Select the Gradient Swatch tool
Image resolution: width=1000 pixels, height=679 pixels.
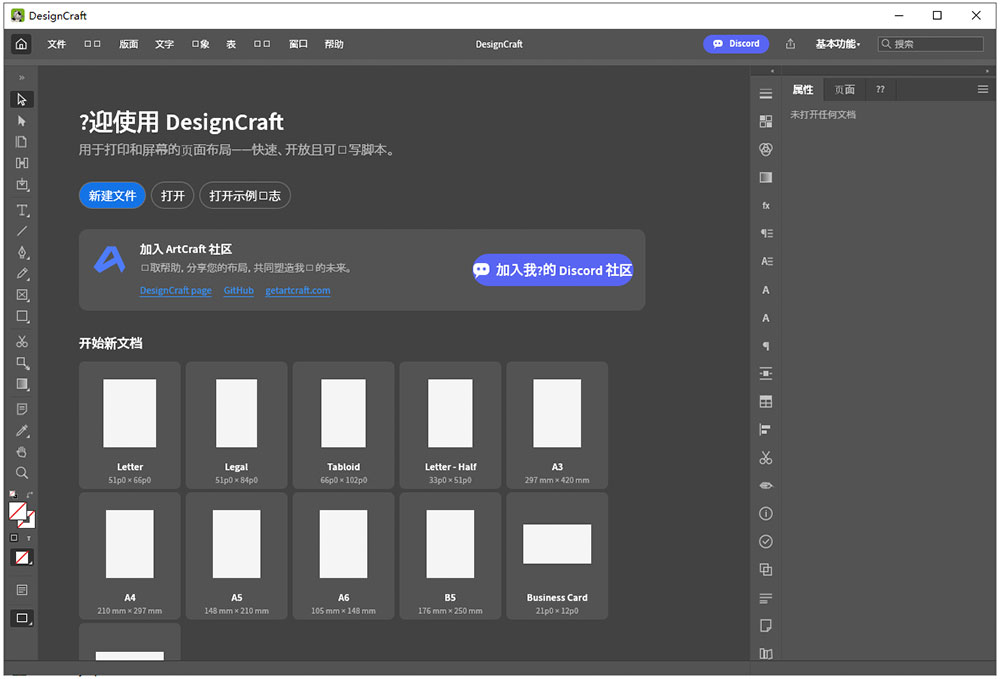[22, 384]
